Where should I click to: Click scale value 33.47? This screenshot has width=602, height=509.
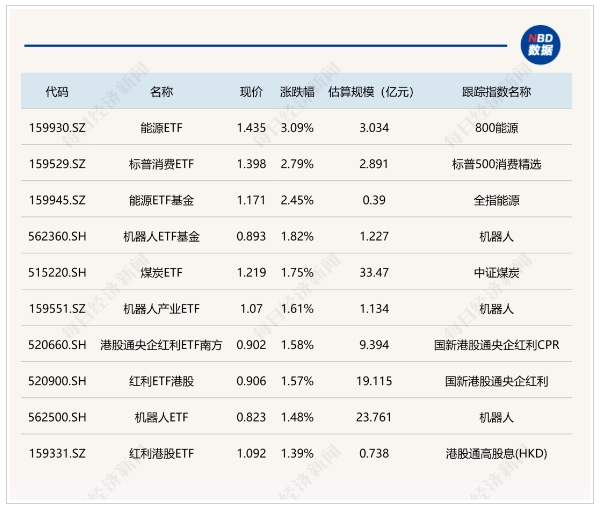click(x=374, y=273)
